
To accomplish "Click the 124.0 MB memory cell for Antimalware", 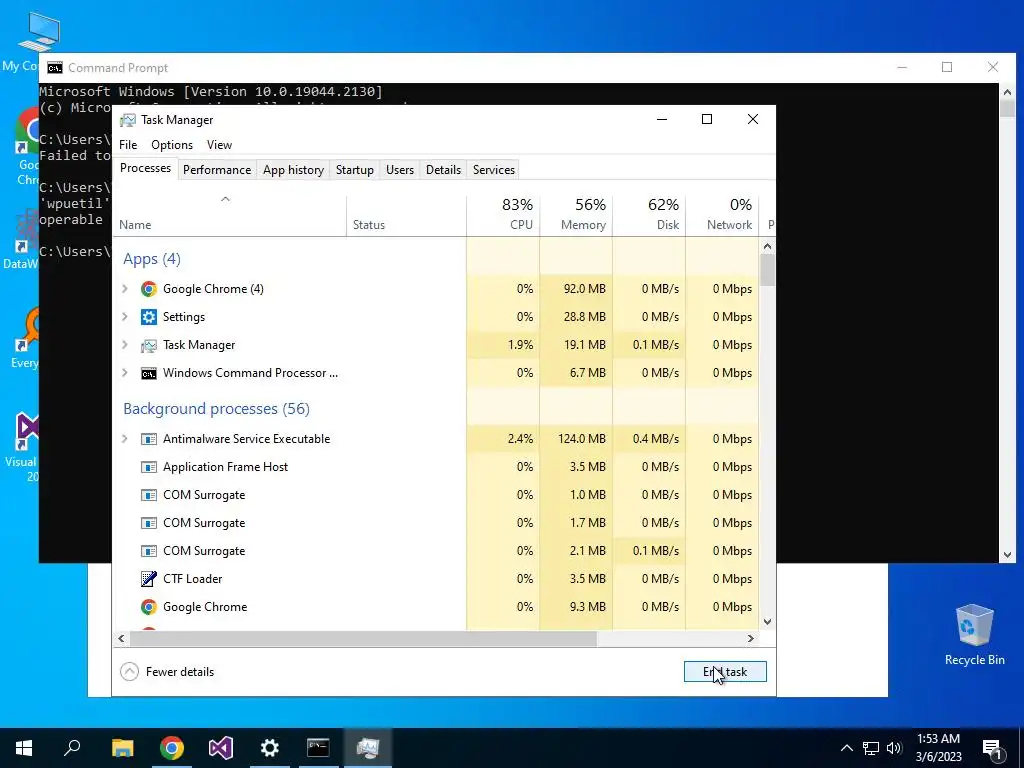I will [577, 439].
